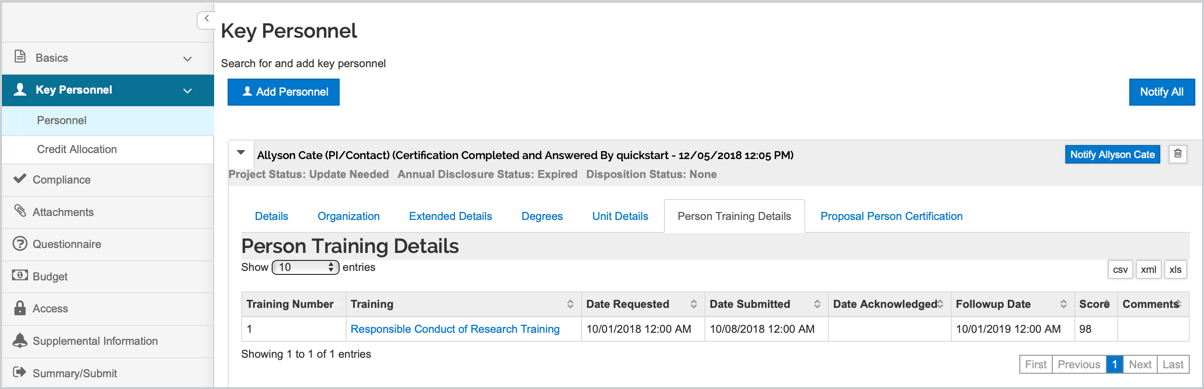This screenshot has width=1204, height=389.
Task: Open the Credit Allocation sidebar item
Action: coord(107,149)
